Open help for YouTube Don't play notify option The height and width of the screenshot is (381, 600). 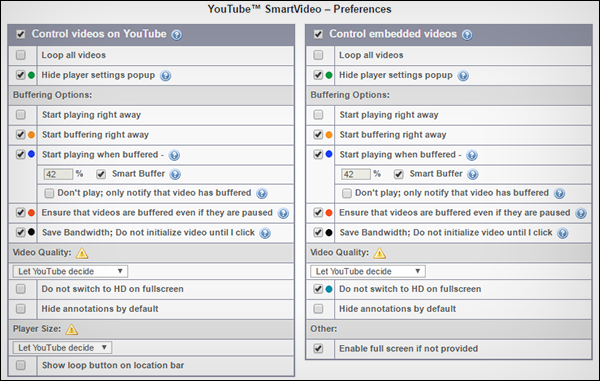(262, 194)
